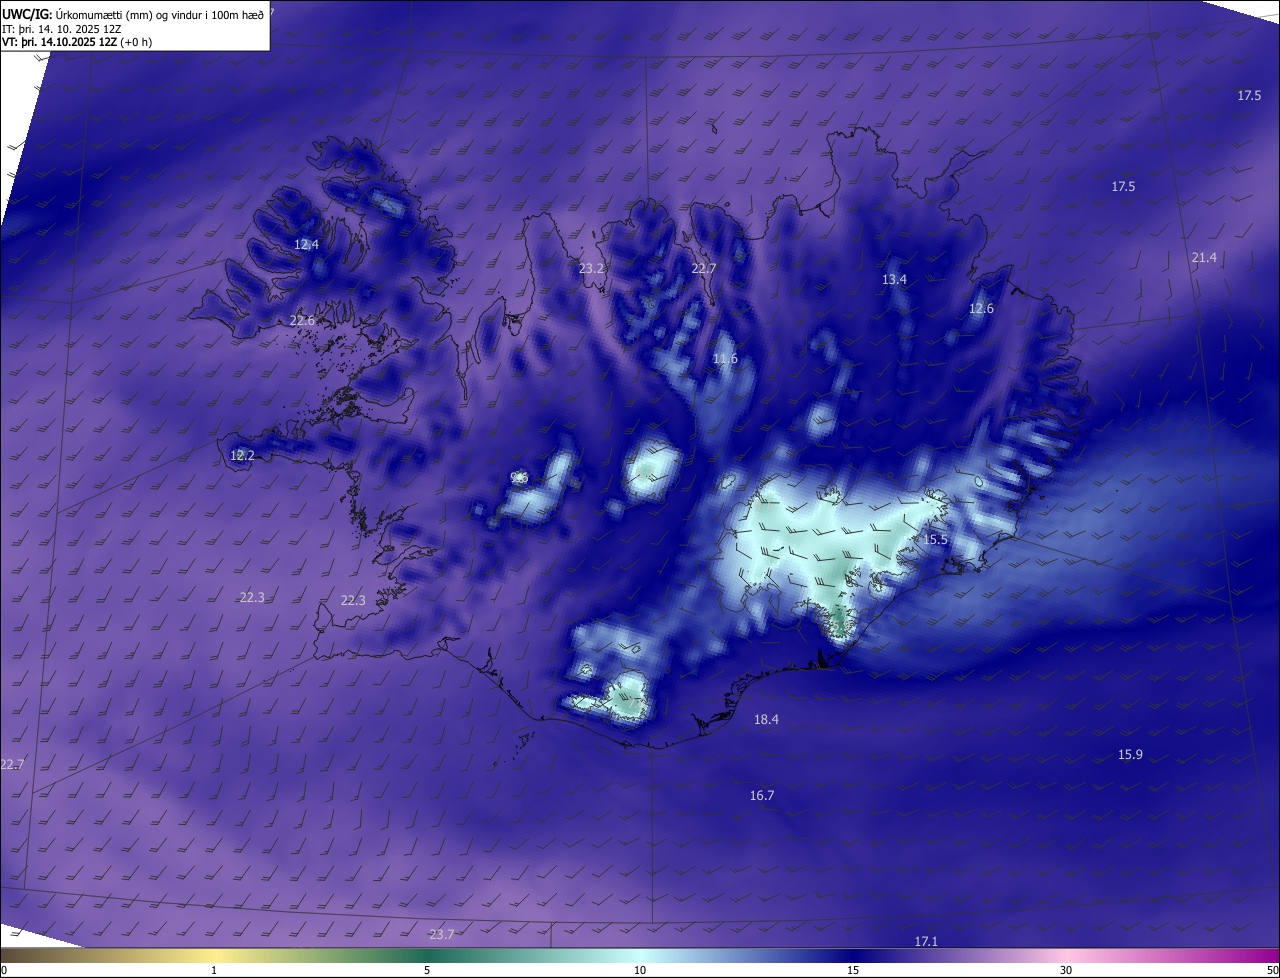Click the 12.4 value over the Westfjords

click(306, 245)
